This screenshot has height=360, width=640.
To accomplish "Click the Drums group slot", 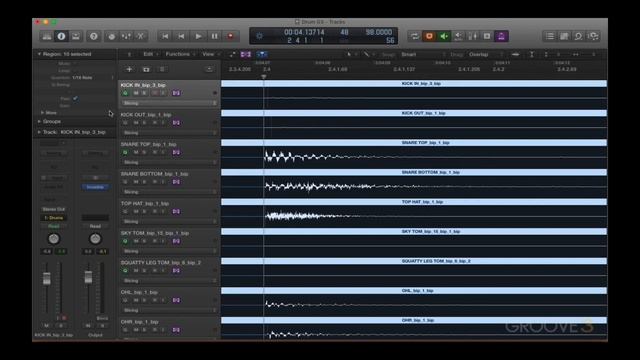I will (53, 218).
